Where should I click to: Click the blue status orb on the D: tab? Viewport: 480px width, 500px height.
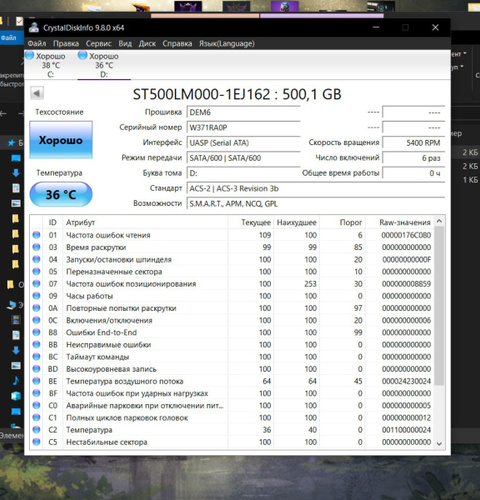click(x=82, y=55)
